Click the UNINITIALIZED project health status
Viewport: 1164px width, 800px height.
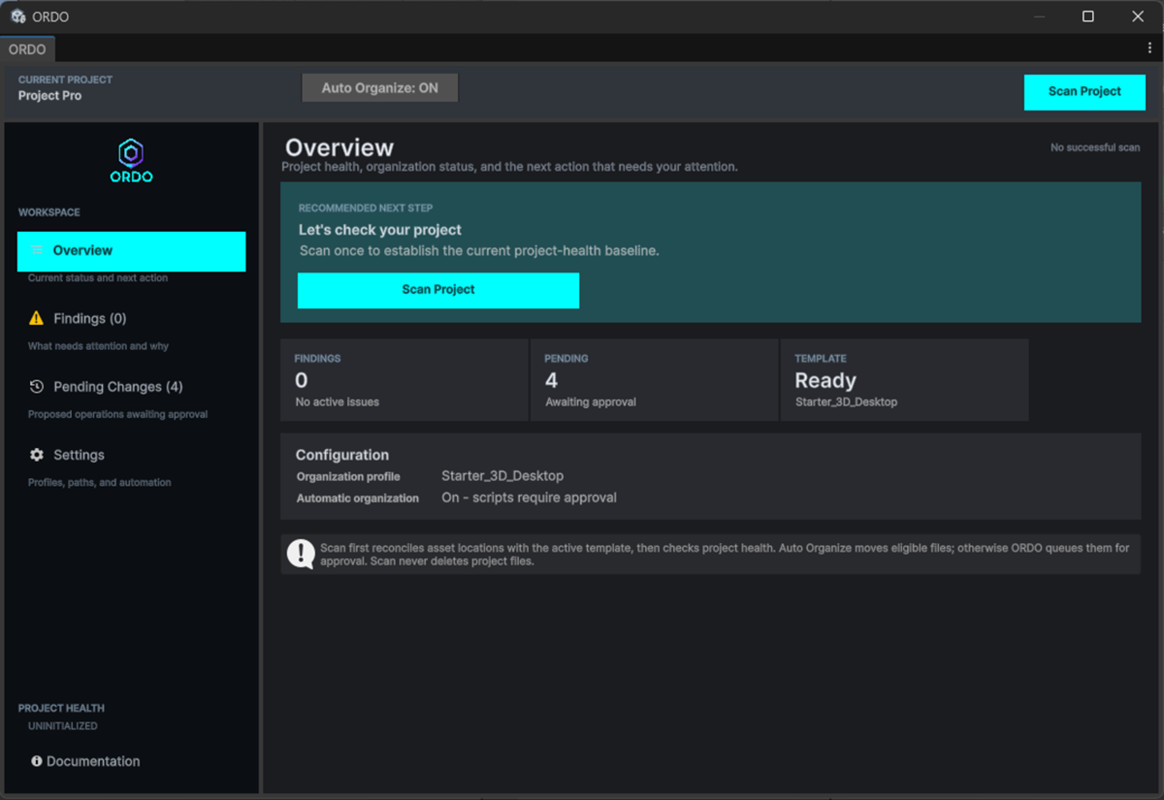62,726
